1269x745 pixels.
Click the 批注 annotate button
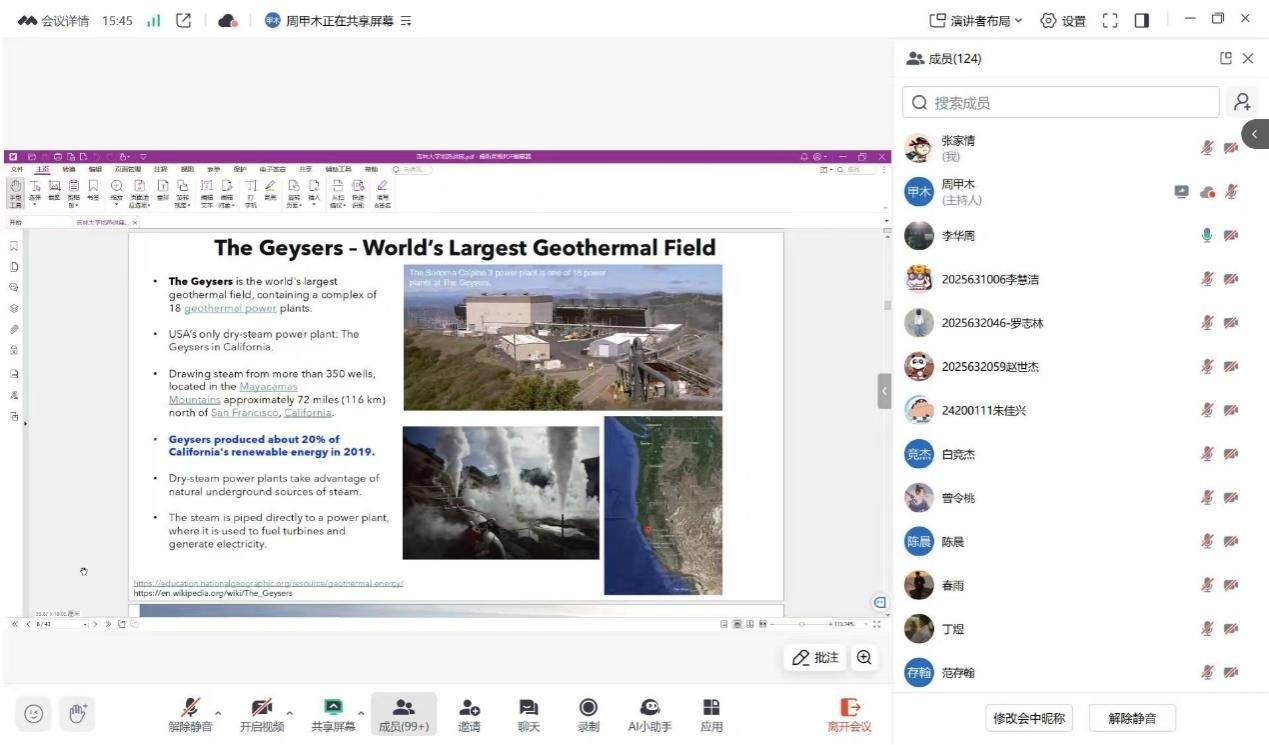(x=816, y=657)
